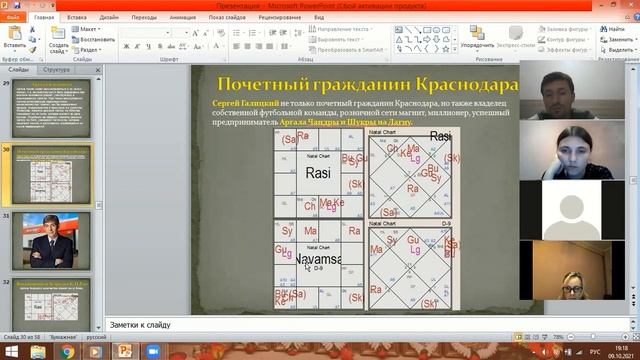640x360 pixels.
Task: Toggle bold (Ж) formatting
Action: click(126, 47)
